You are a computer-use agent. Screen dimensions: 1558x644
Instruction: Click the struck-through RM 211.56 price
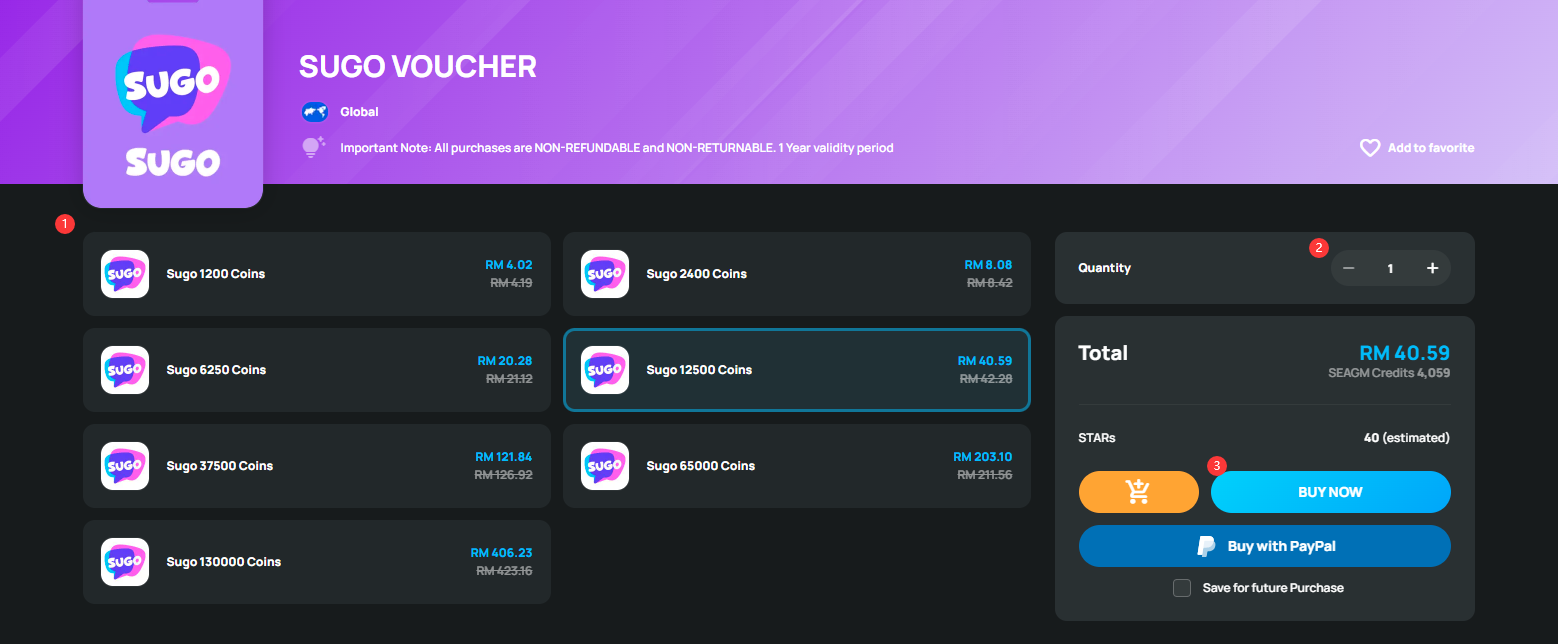[x=985, y=475]
